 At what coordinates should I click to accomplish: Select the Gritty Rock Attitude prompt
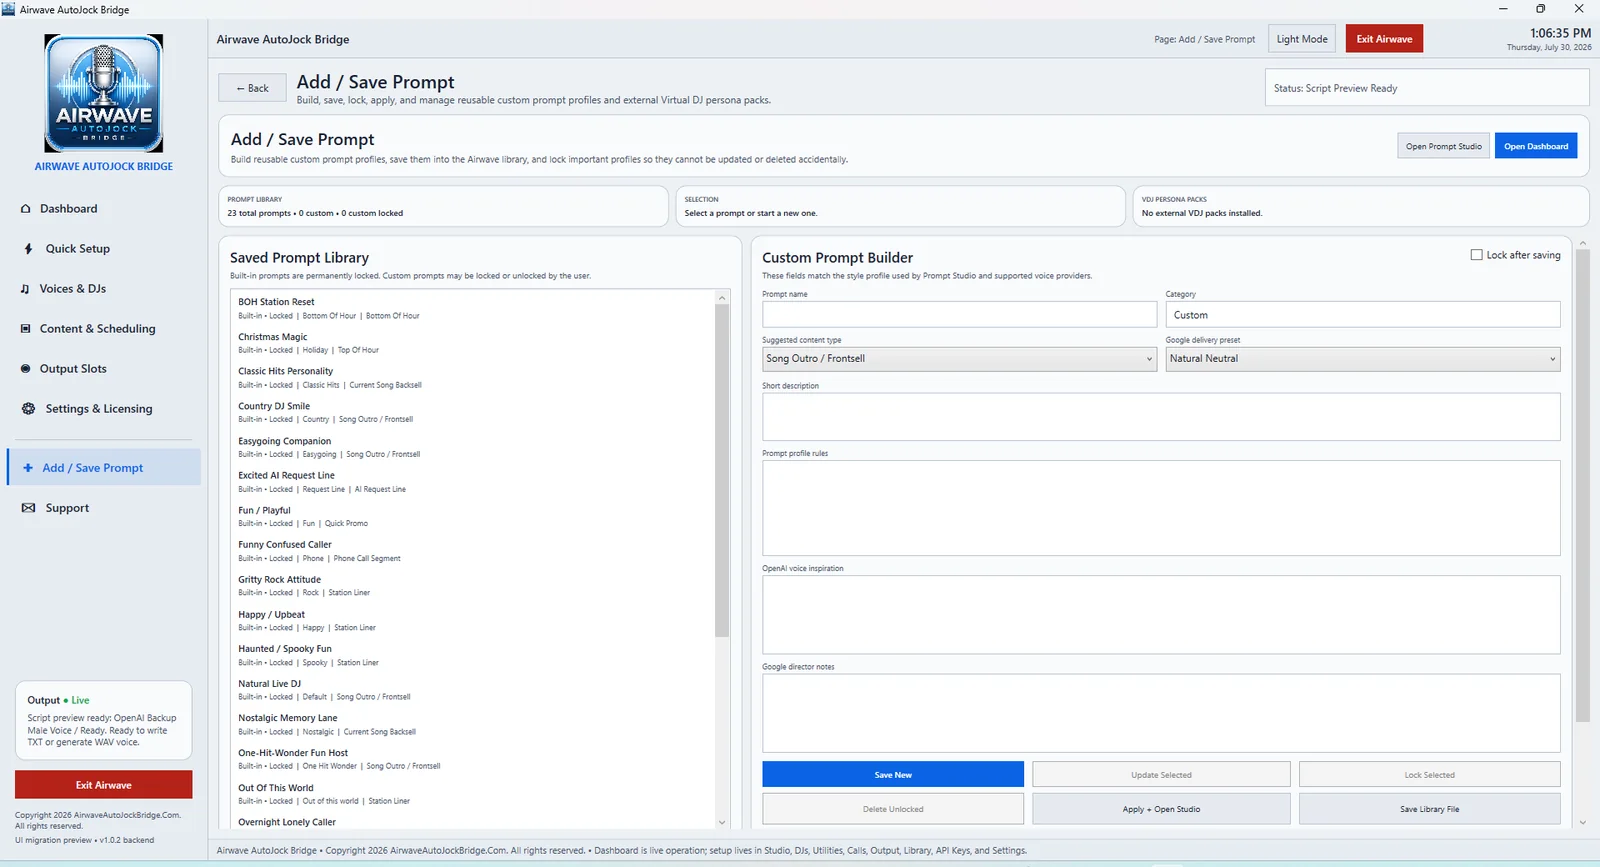tap(472, 586)
